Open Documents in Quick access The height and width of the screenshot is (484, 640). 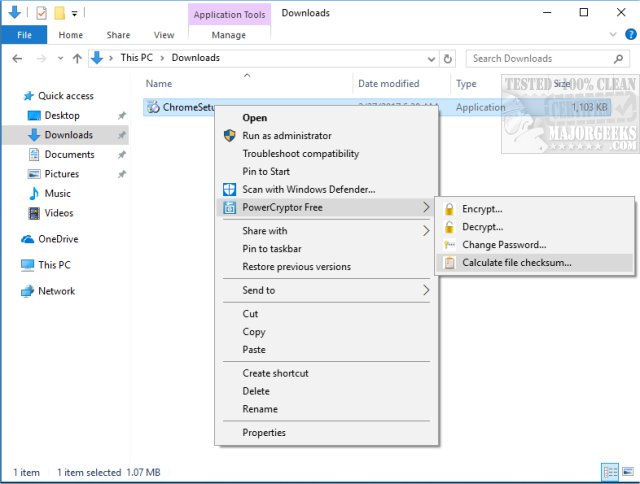coord(69,155)
